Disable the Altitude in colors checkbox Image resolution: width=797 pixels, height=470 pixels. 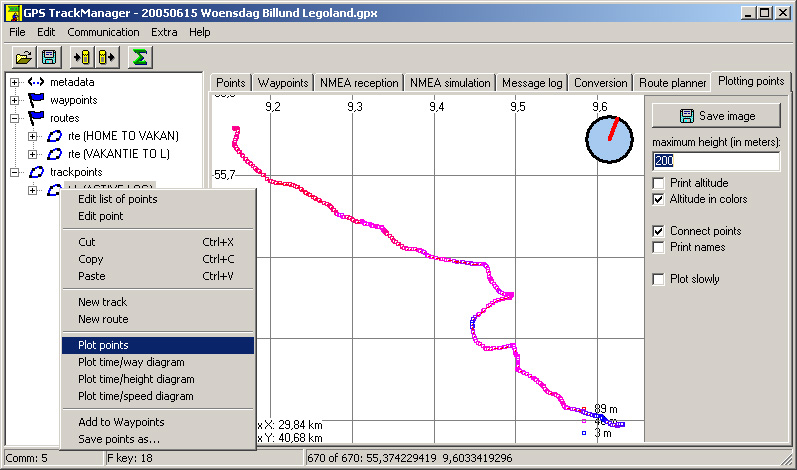pyautogui.click(x=658, y=199)
